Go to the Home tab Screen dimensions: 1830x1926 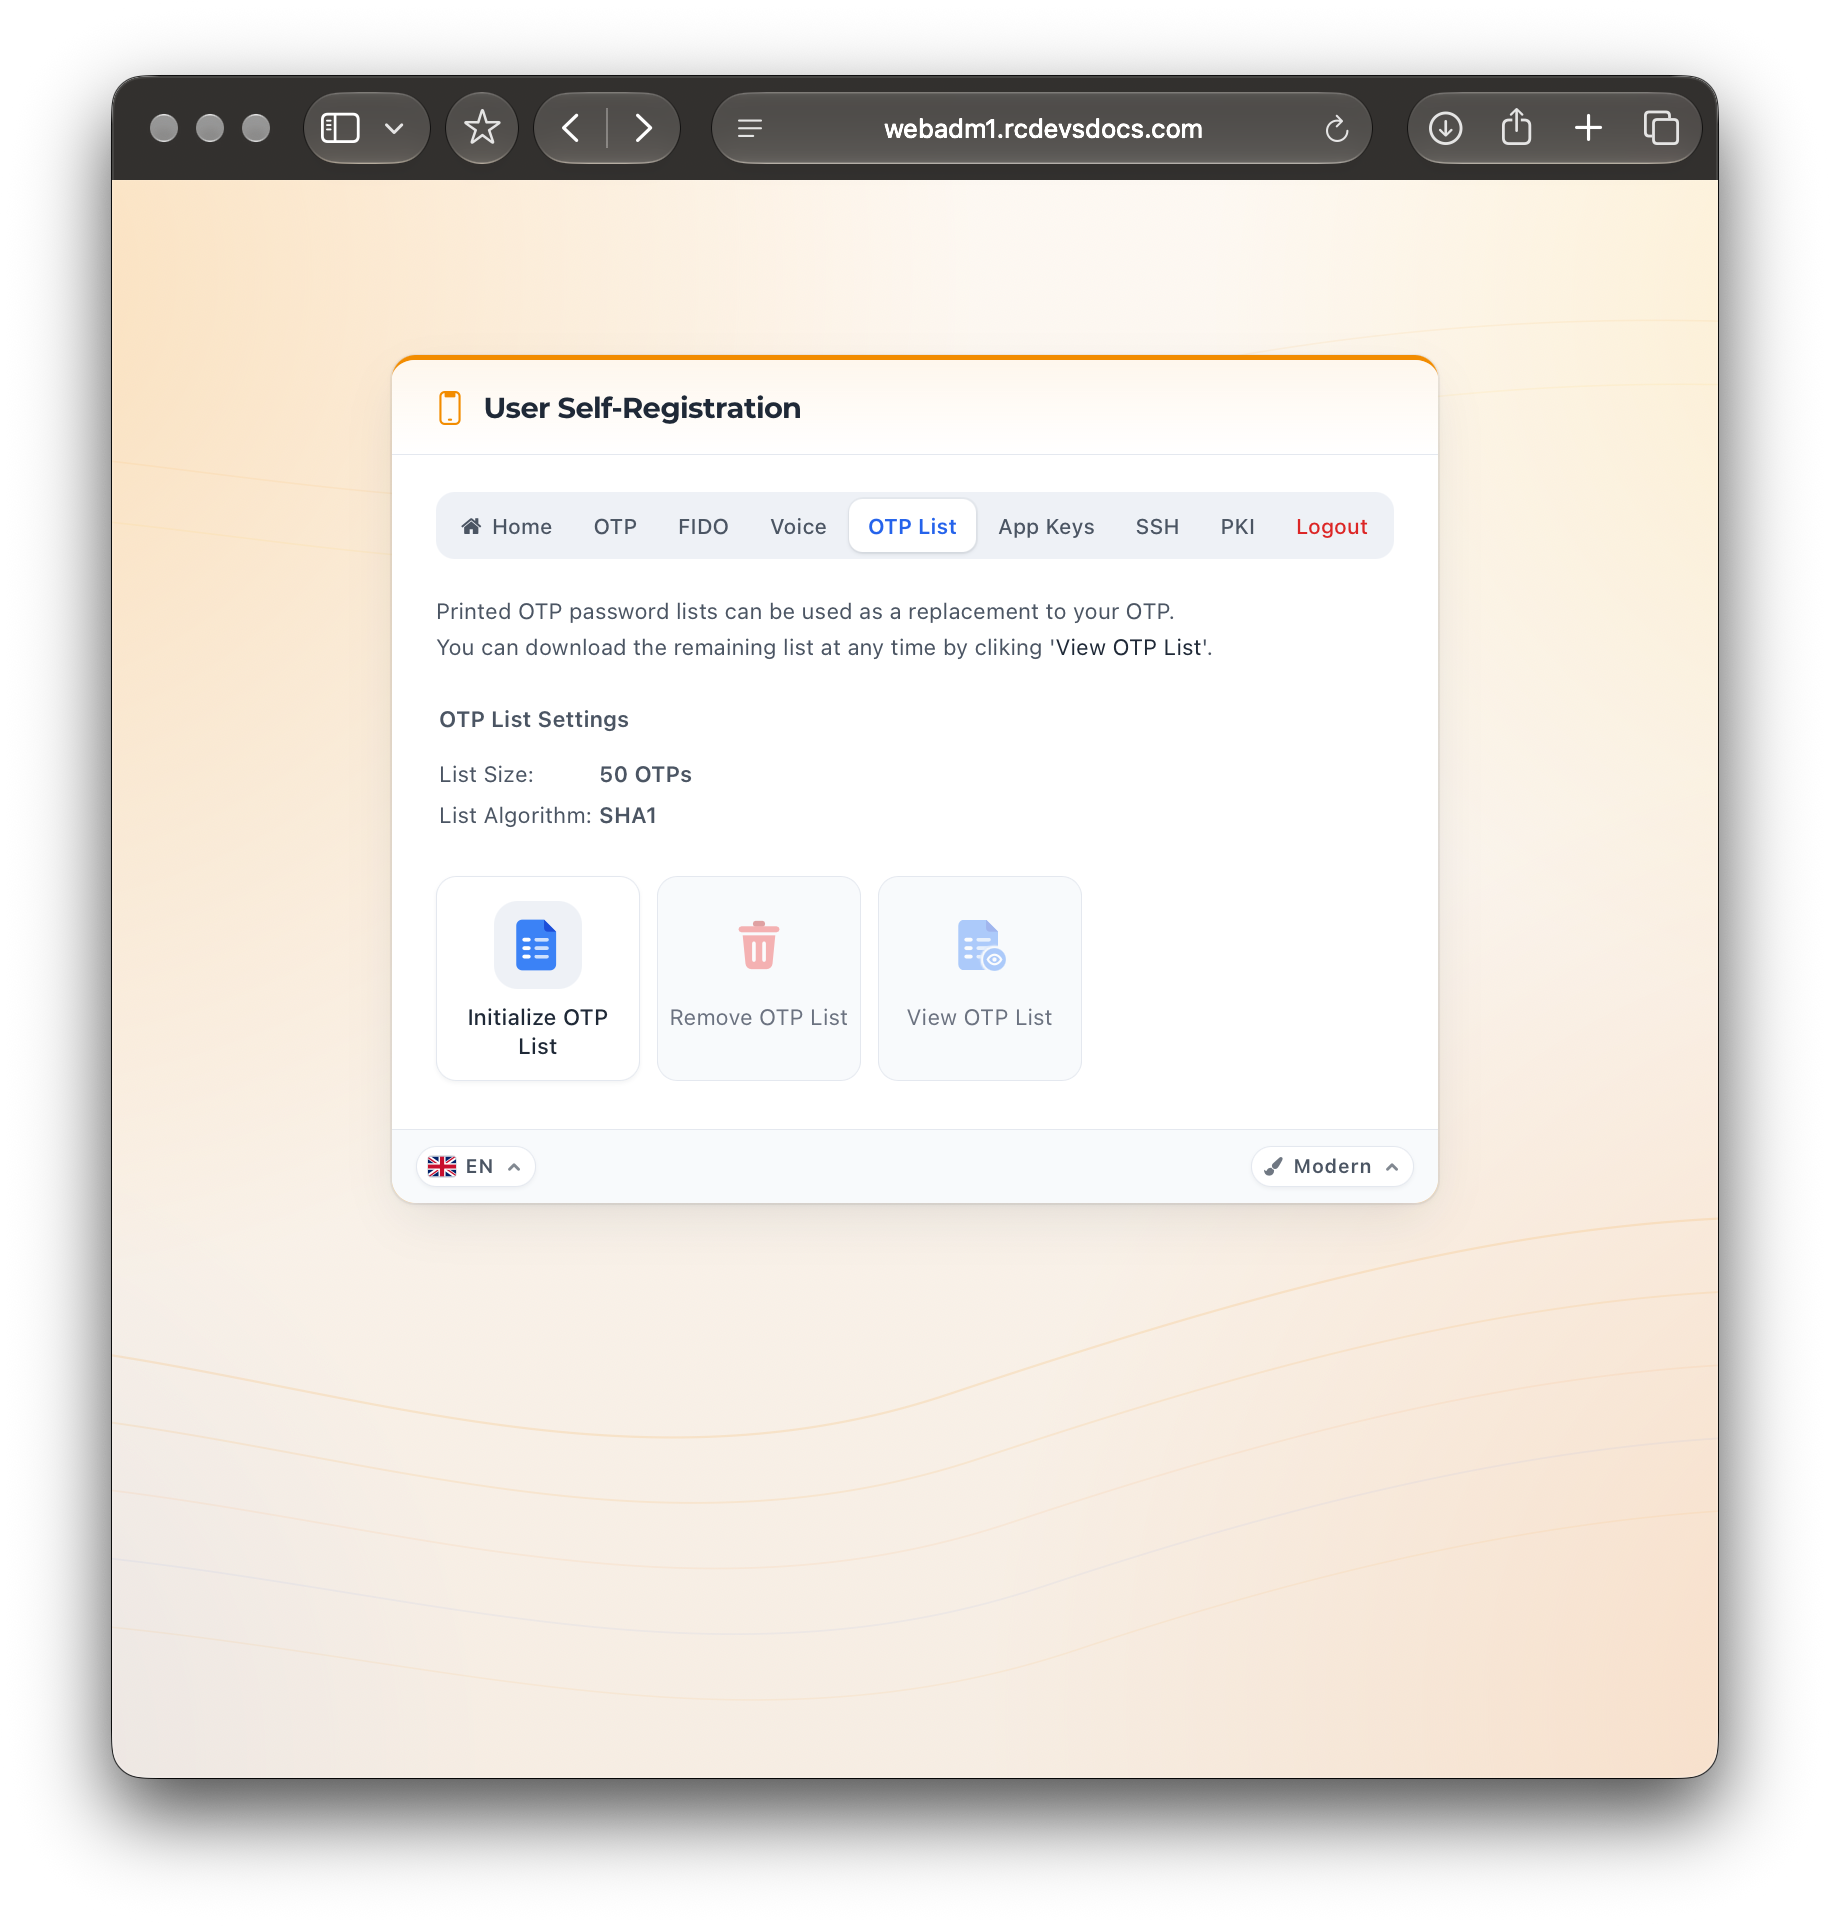(507, 526)
